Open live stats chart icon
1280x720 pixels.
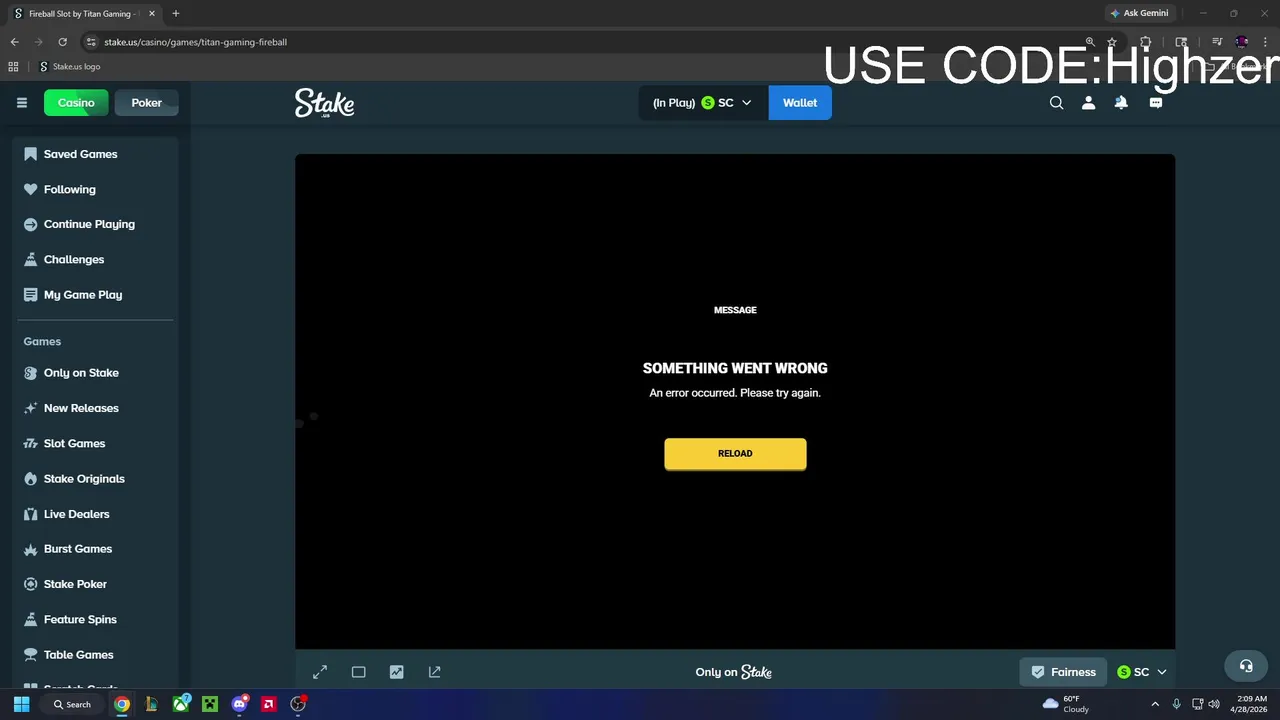396,672
